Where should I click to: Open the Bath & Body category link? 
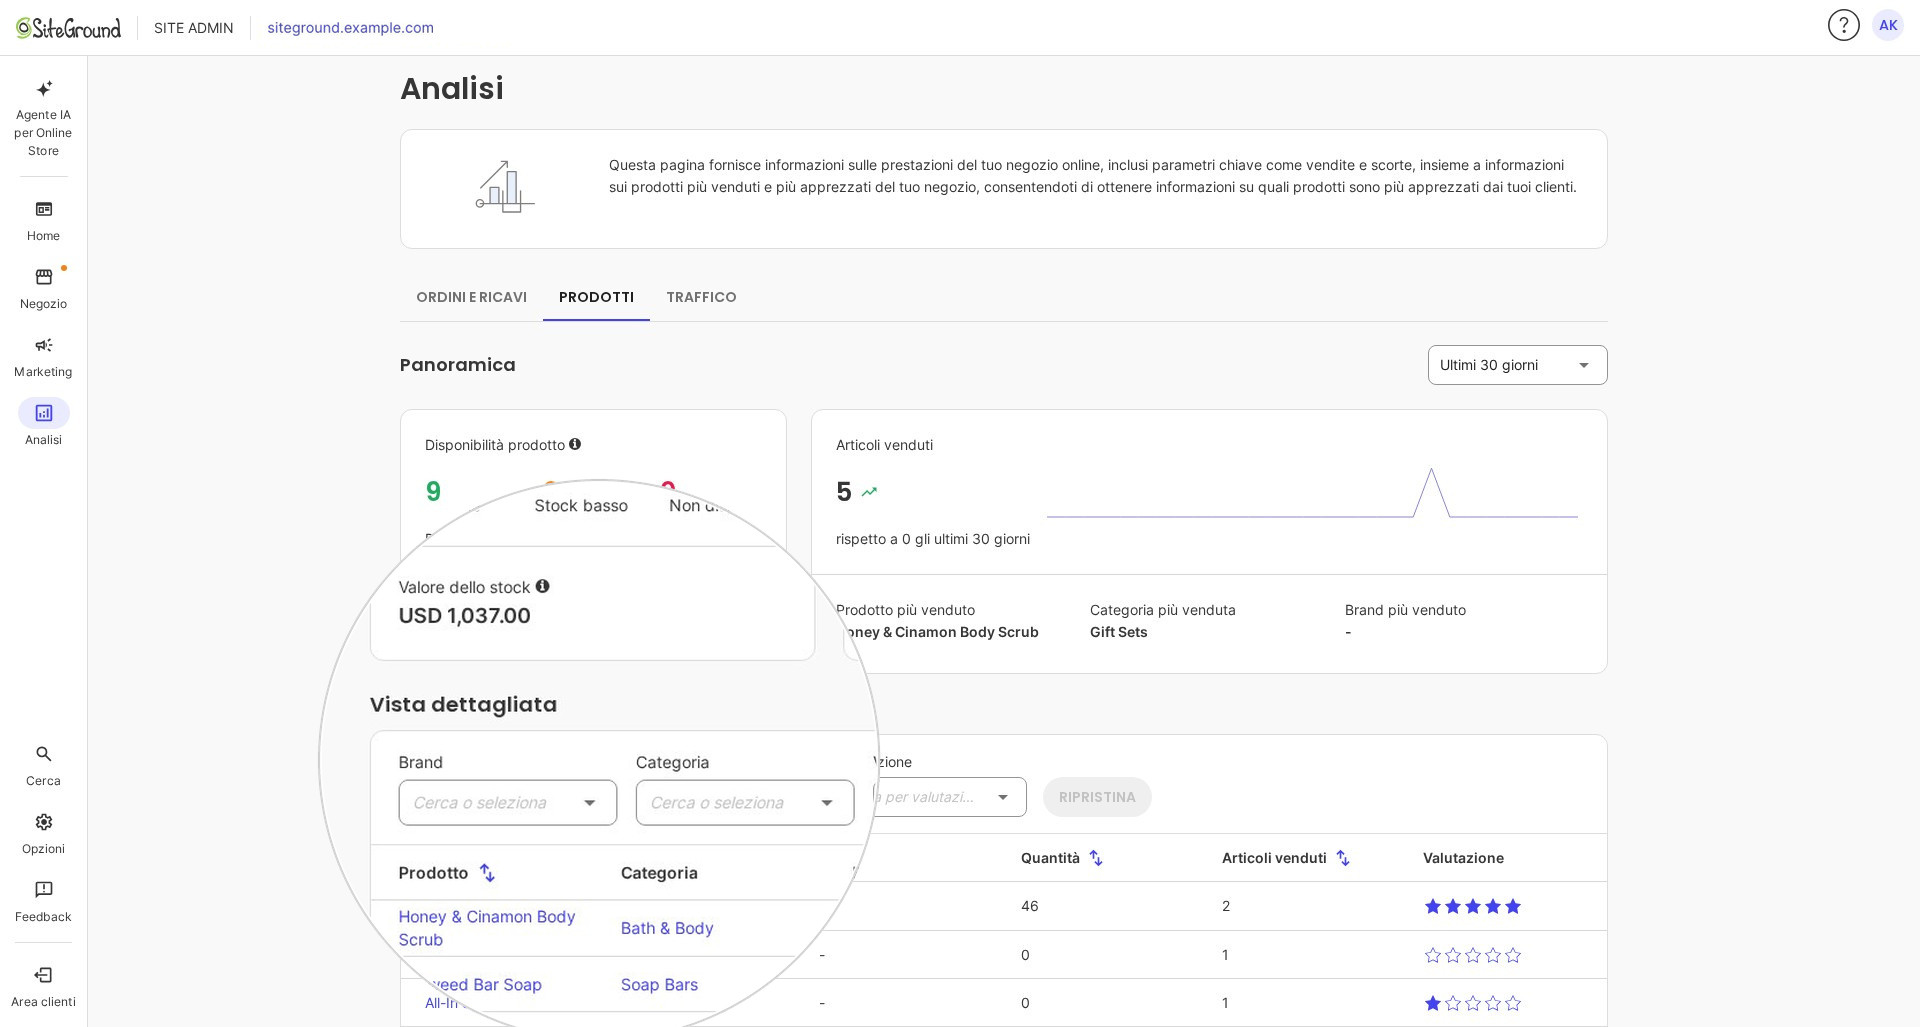(x=667, y=928)
